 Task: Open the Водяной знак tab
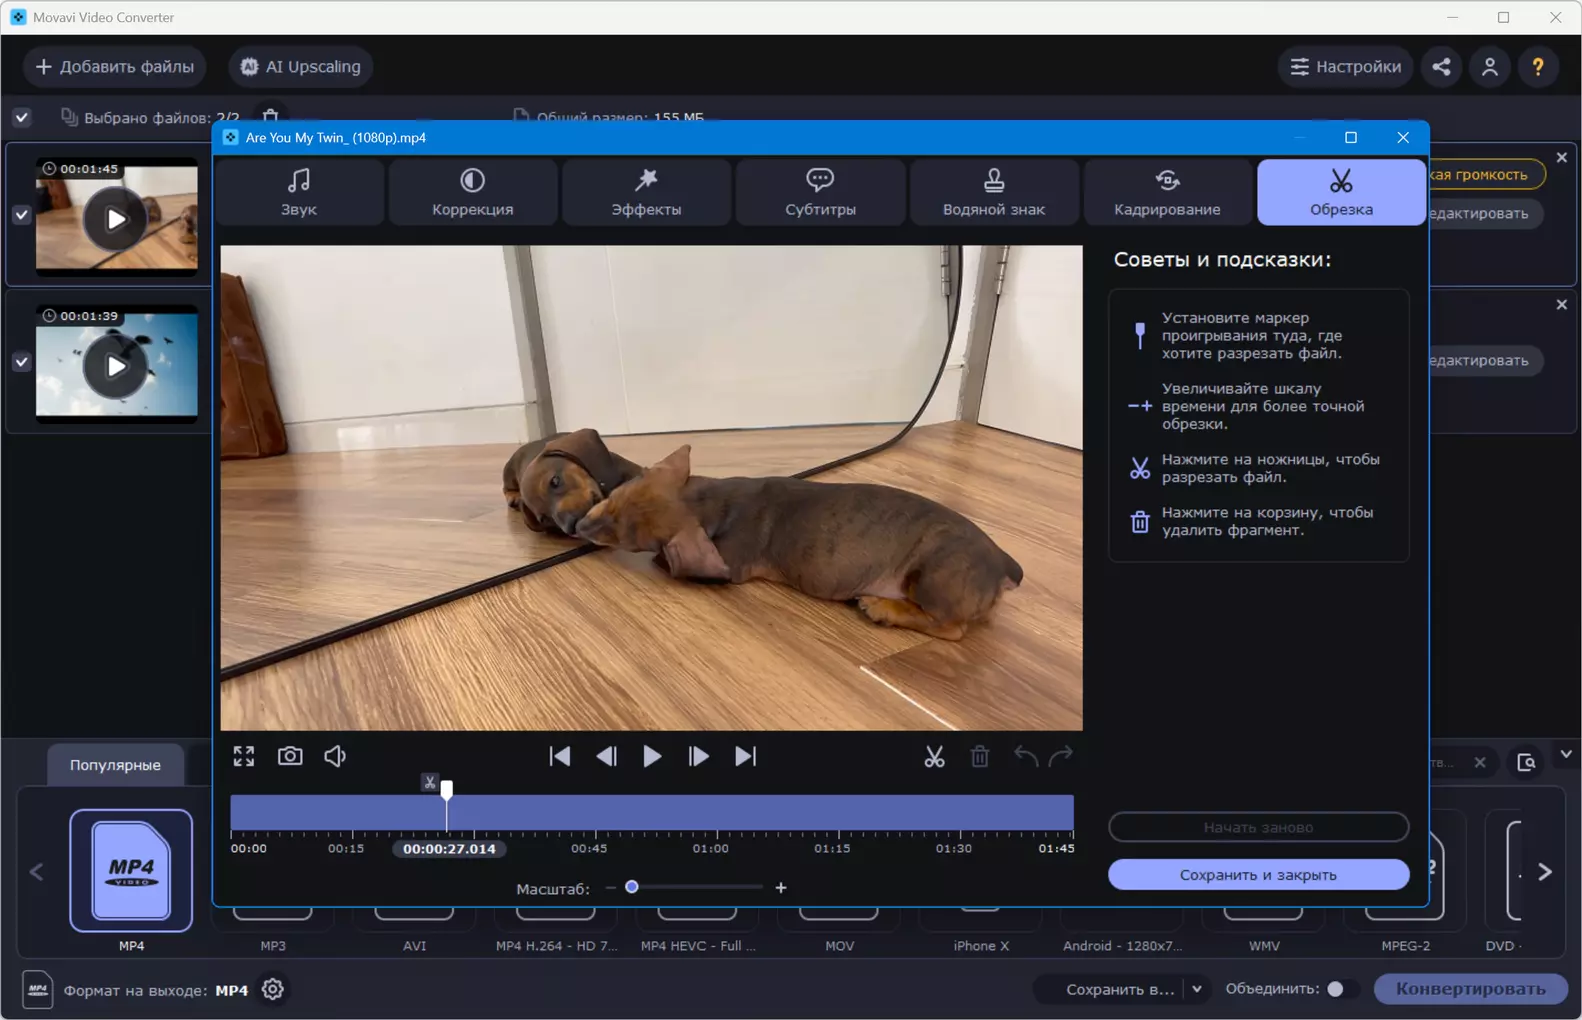(x=994, y=192)
